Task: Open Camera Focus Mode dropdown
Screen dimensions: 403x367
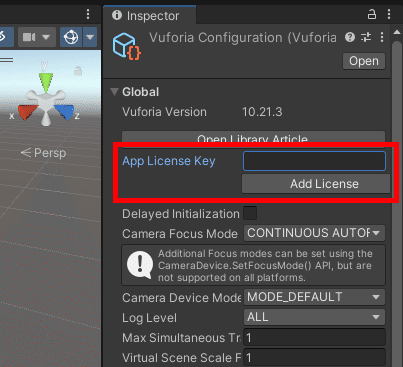Action: [x=314, y=233]
